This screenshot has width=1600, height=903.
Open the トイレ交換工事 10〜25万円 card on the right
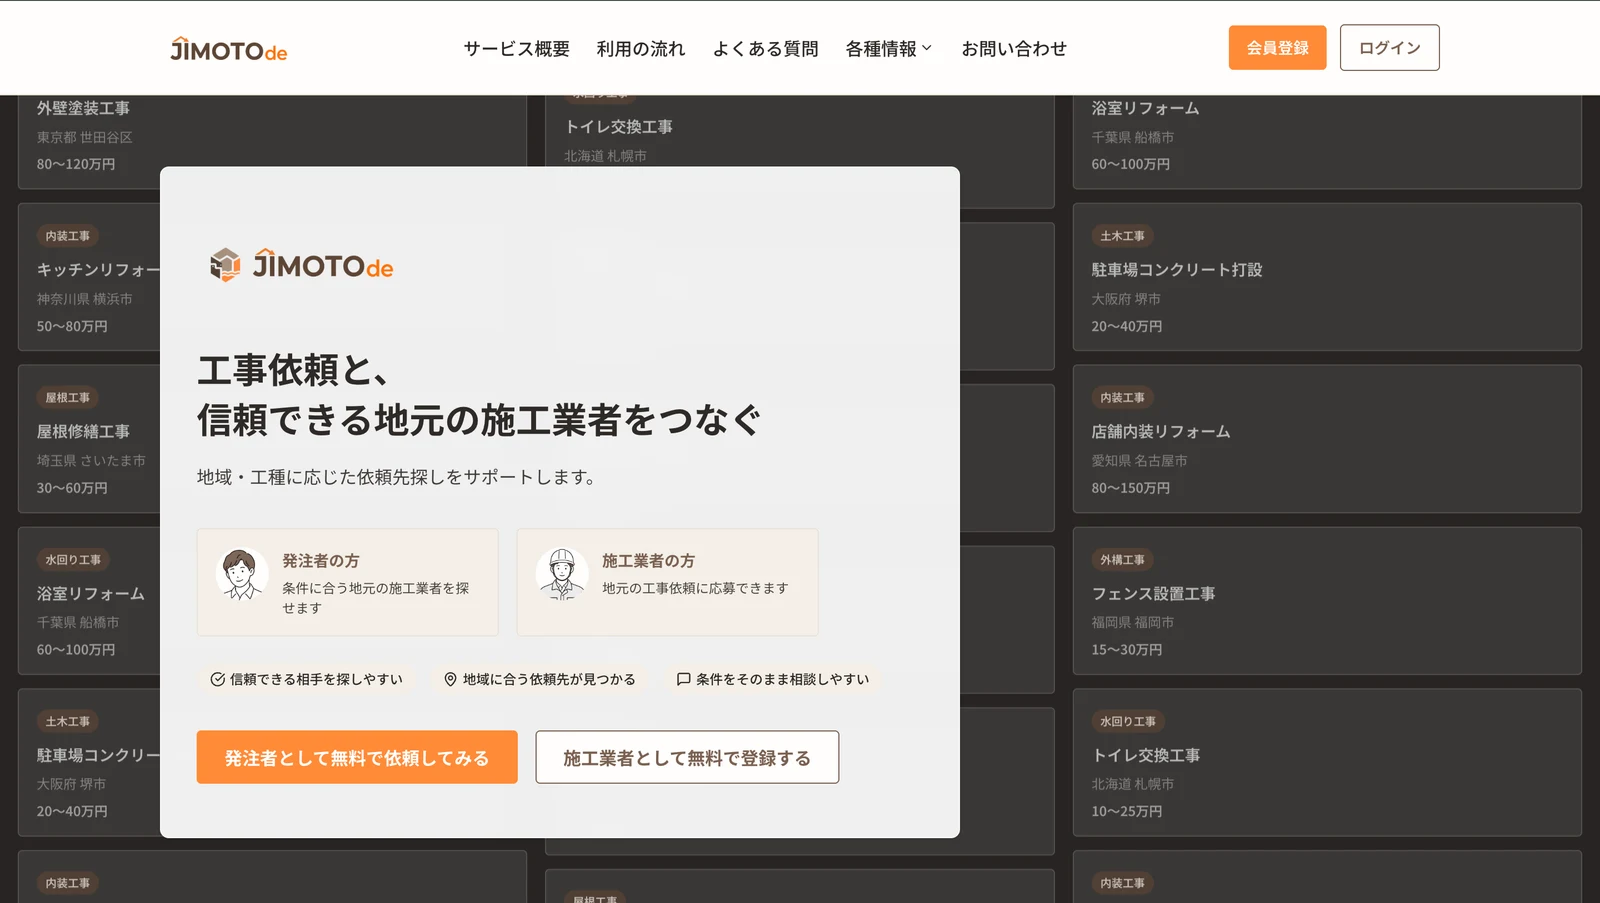coord(1327,762)
